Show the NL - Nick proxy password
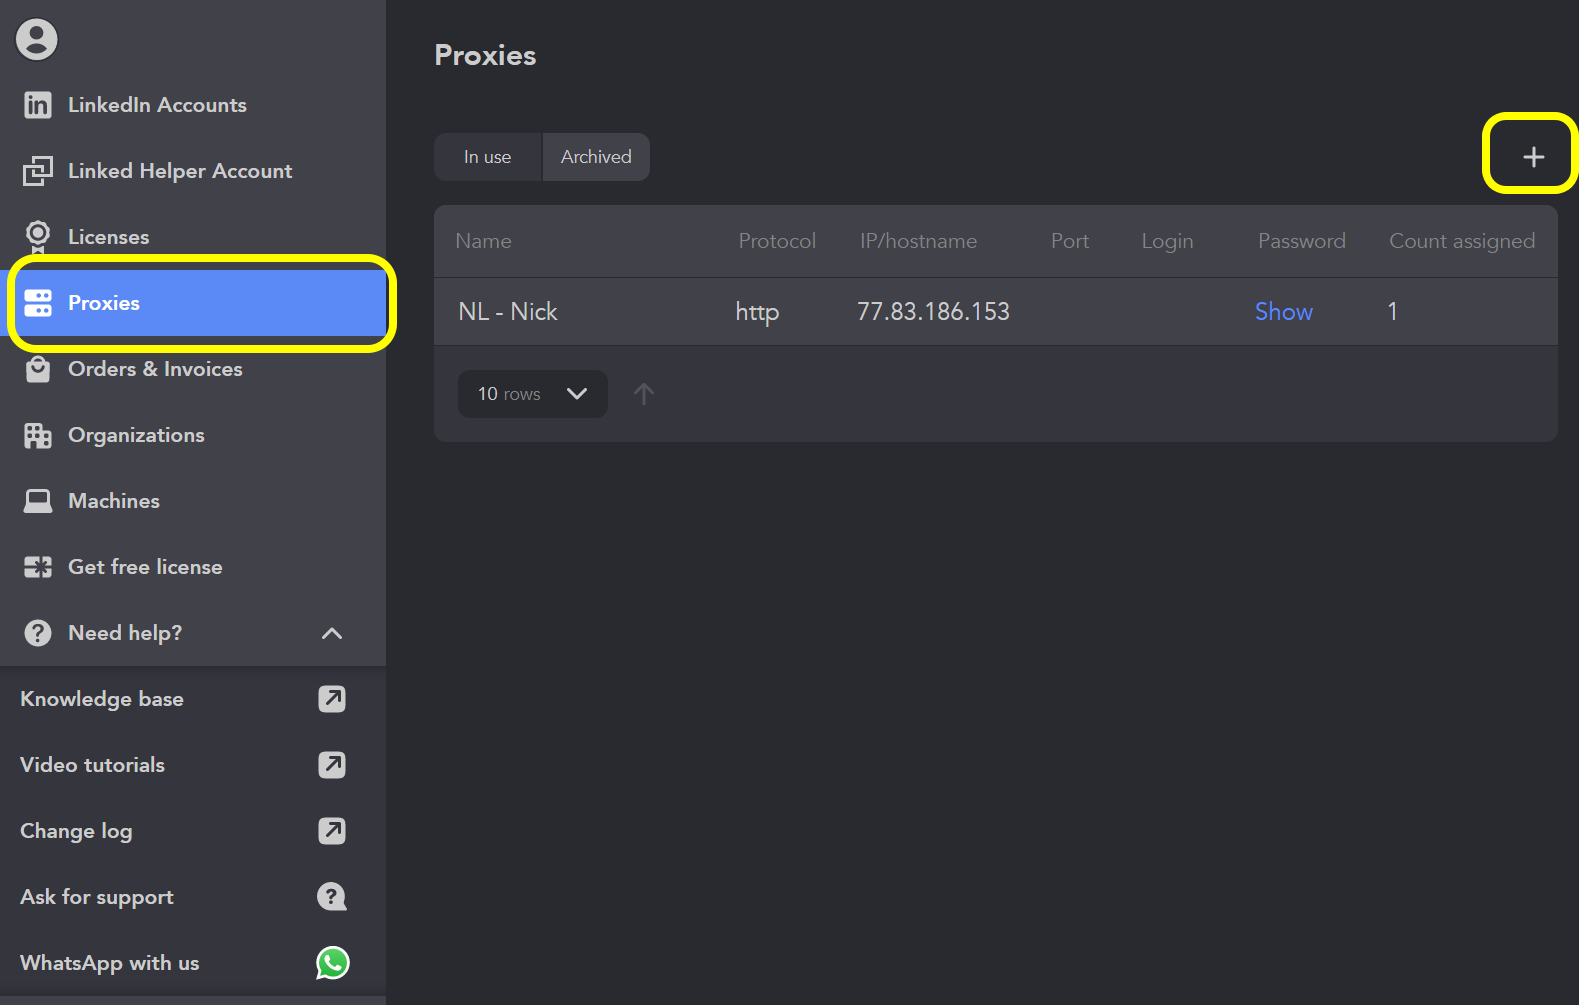The image size is (1579, 1005). click(1284, 312)
